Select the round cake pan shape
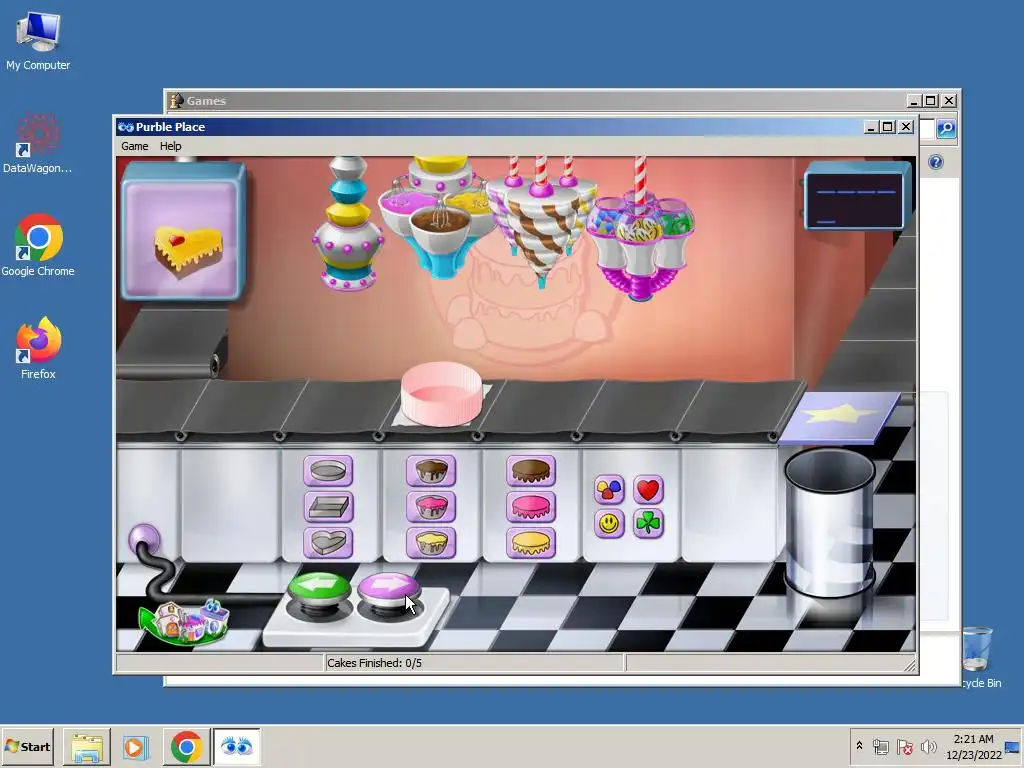Viewport: 1024px width, 768px height. tap(328, 470)
